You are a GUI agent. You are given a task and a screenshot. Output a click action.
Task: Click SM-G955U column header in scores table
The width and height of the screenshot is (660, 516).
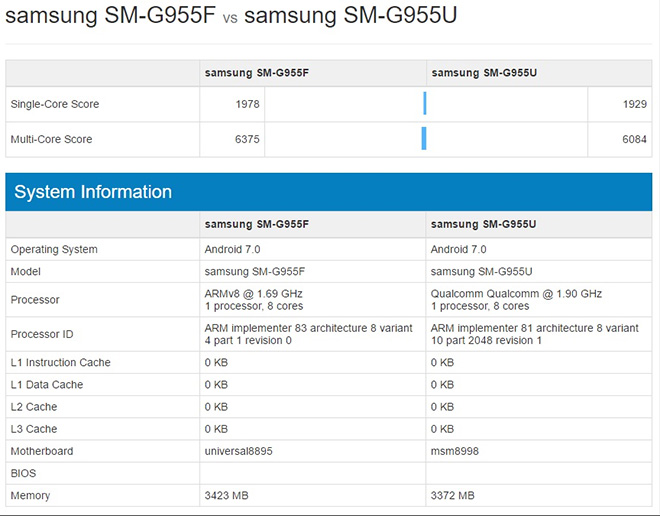coord(484,73)
